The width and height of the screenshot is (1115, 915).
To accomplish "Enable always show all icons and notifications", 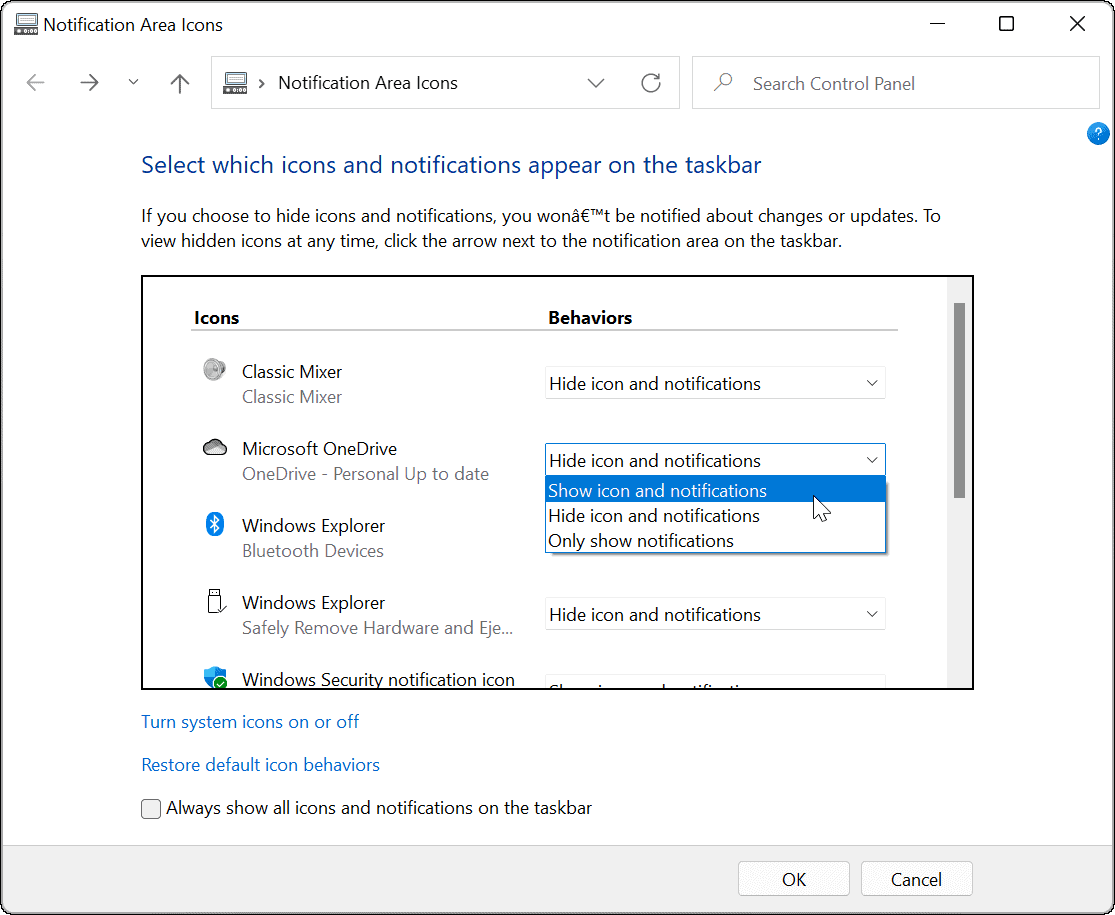I will [x=150, y=809].
